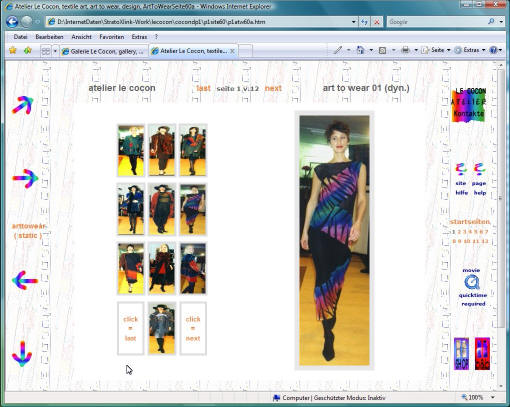Screen dimensions: 510x407
Task: Click the 'arttowear (static)' link
Action: pos(28,231)
